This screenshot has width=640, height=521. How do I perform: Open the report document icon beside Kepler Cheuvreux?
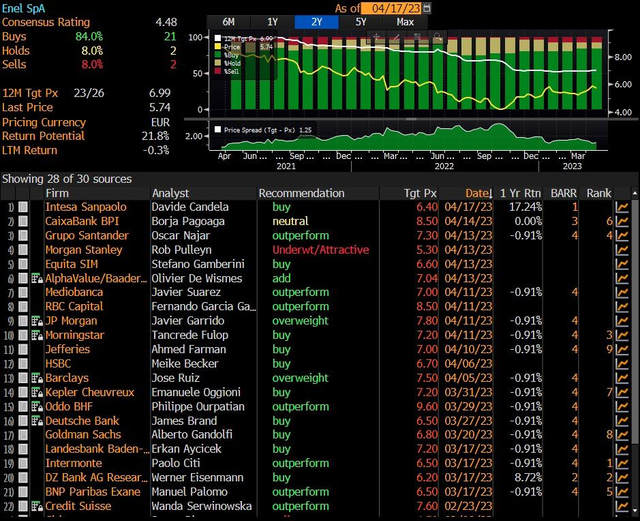coord(37,392)
